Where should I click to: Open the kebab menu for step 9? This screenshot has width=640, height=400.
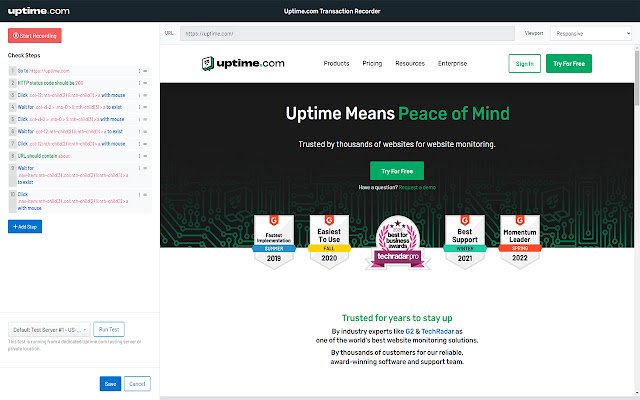(x=139, y=168)
